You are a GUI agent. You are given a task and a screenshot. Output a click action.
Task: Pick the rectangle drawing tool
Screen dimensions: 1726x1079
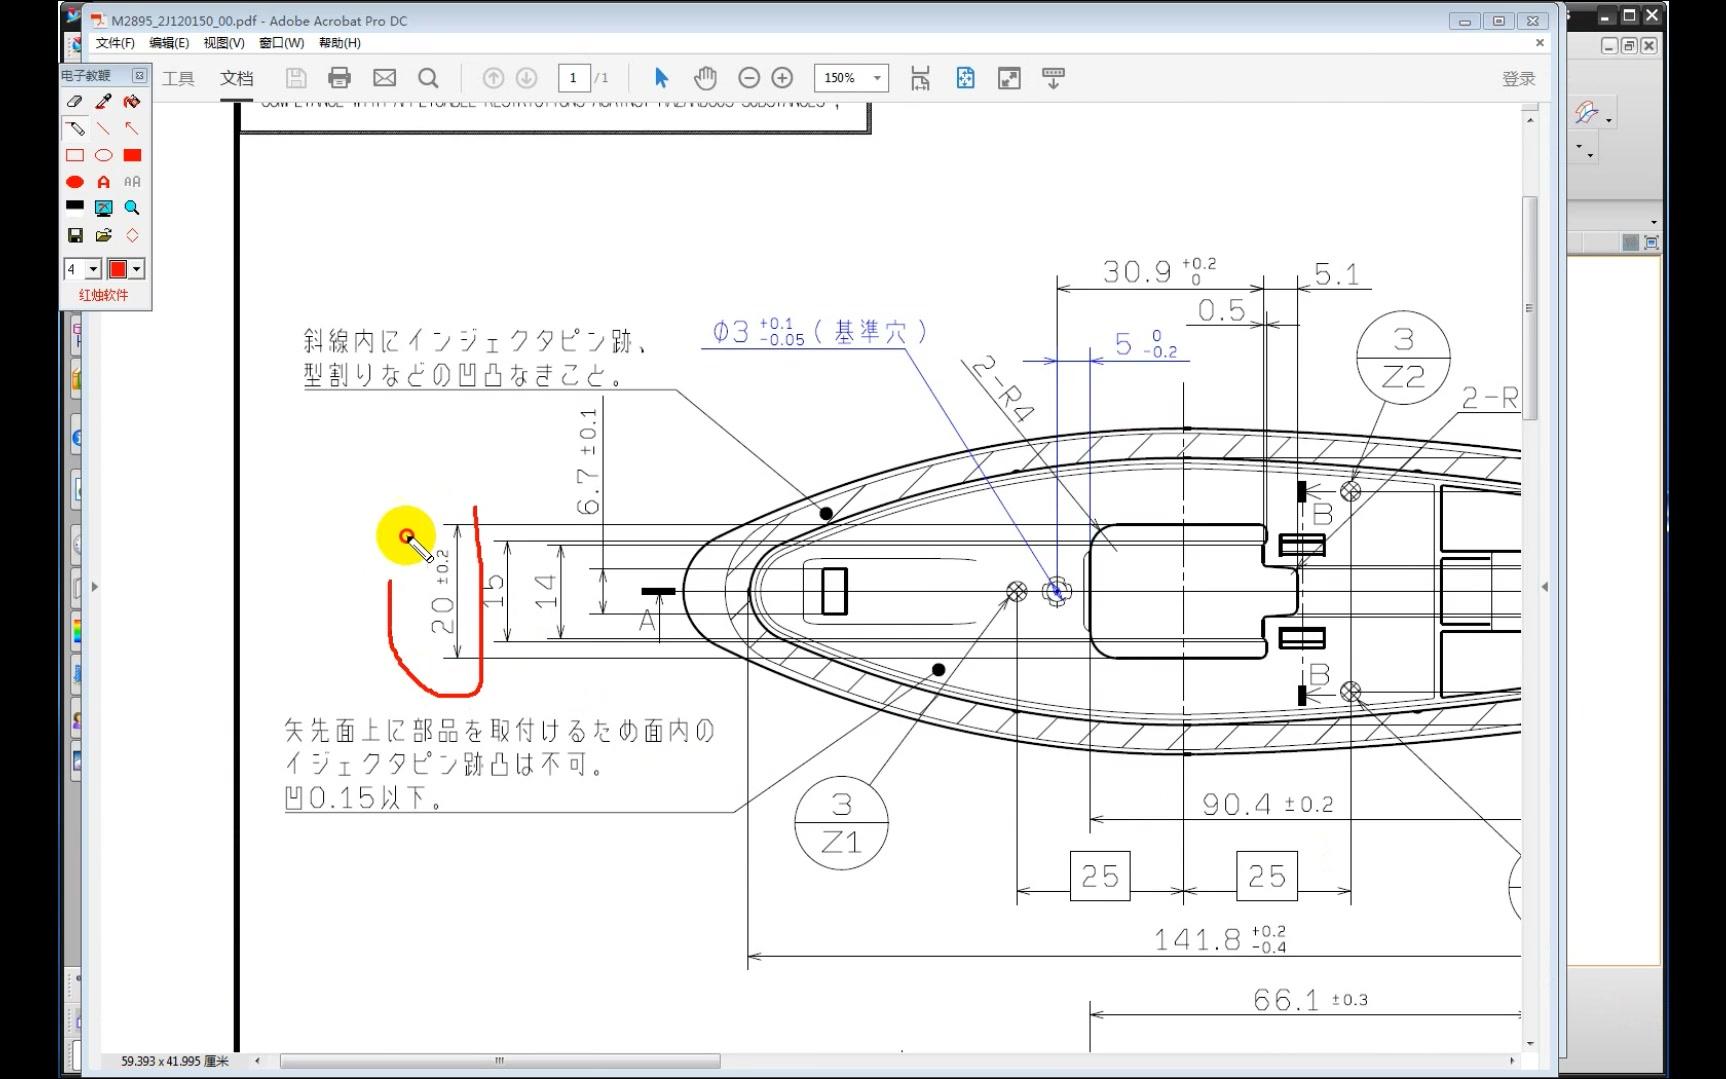74,155
